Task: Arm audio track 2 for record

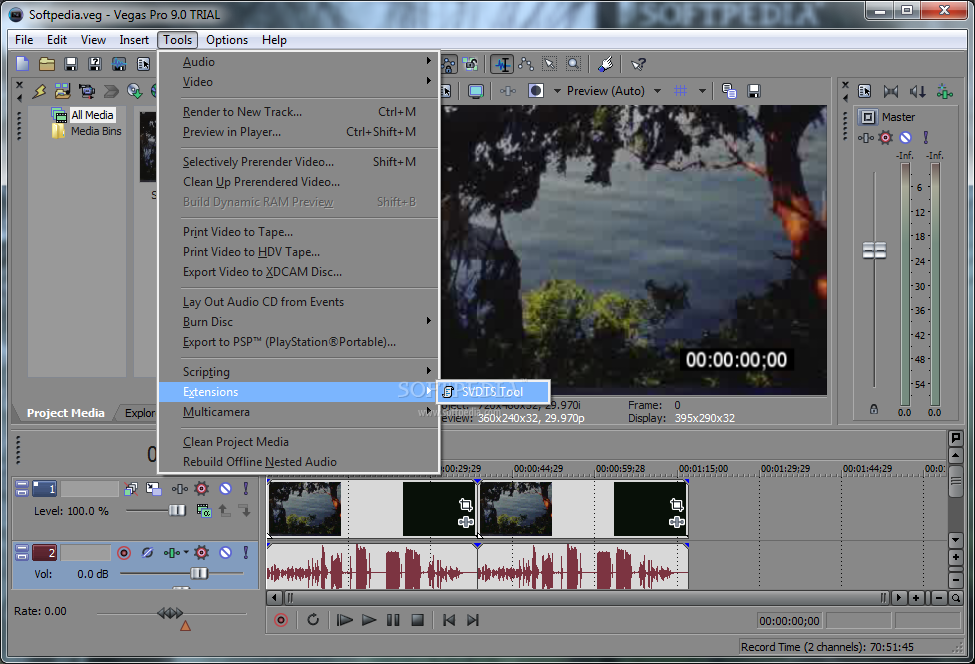Action: [x=124, y=553]
